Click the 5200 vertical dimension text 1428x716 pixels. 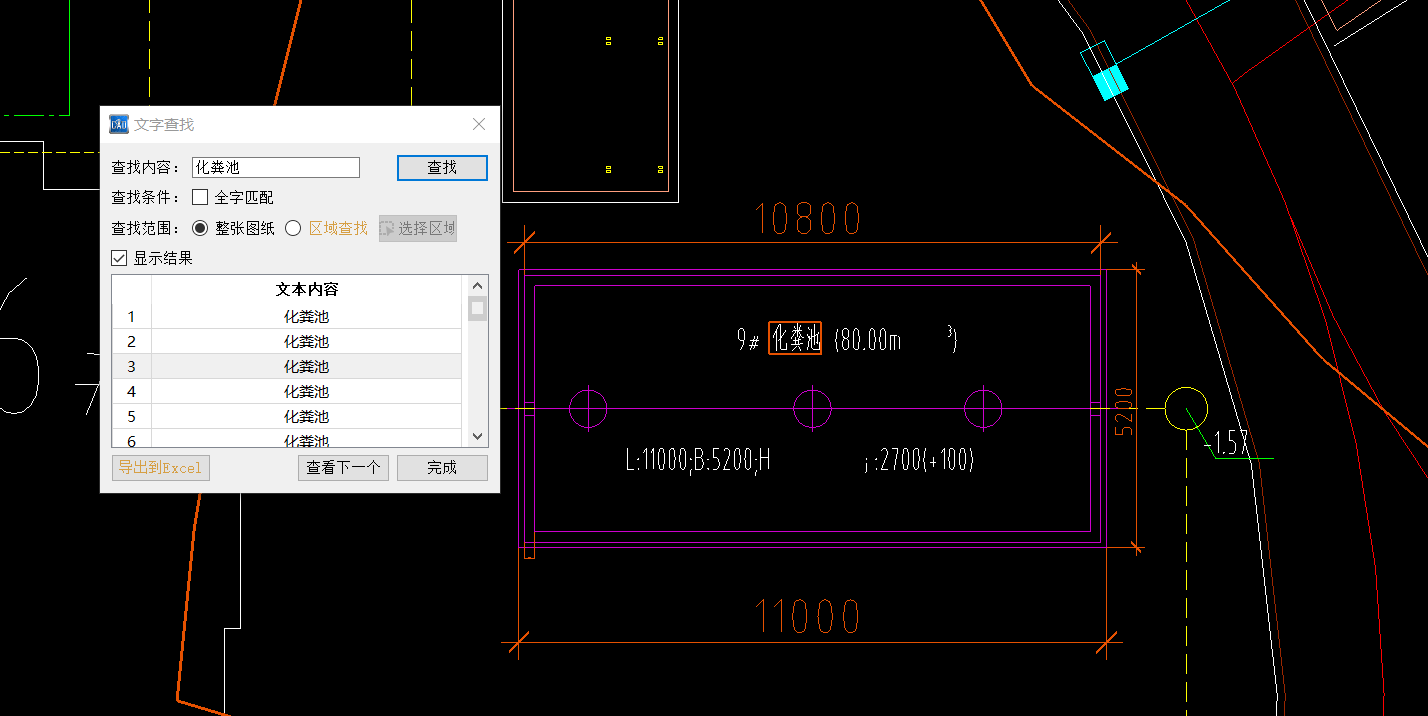(1125, 410)
